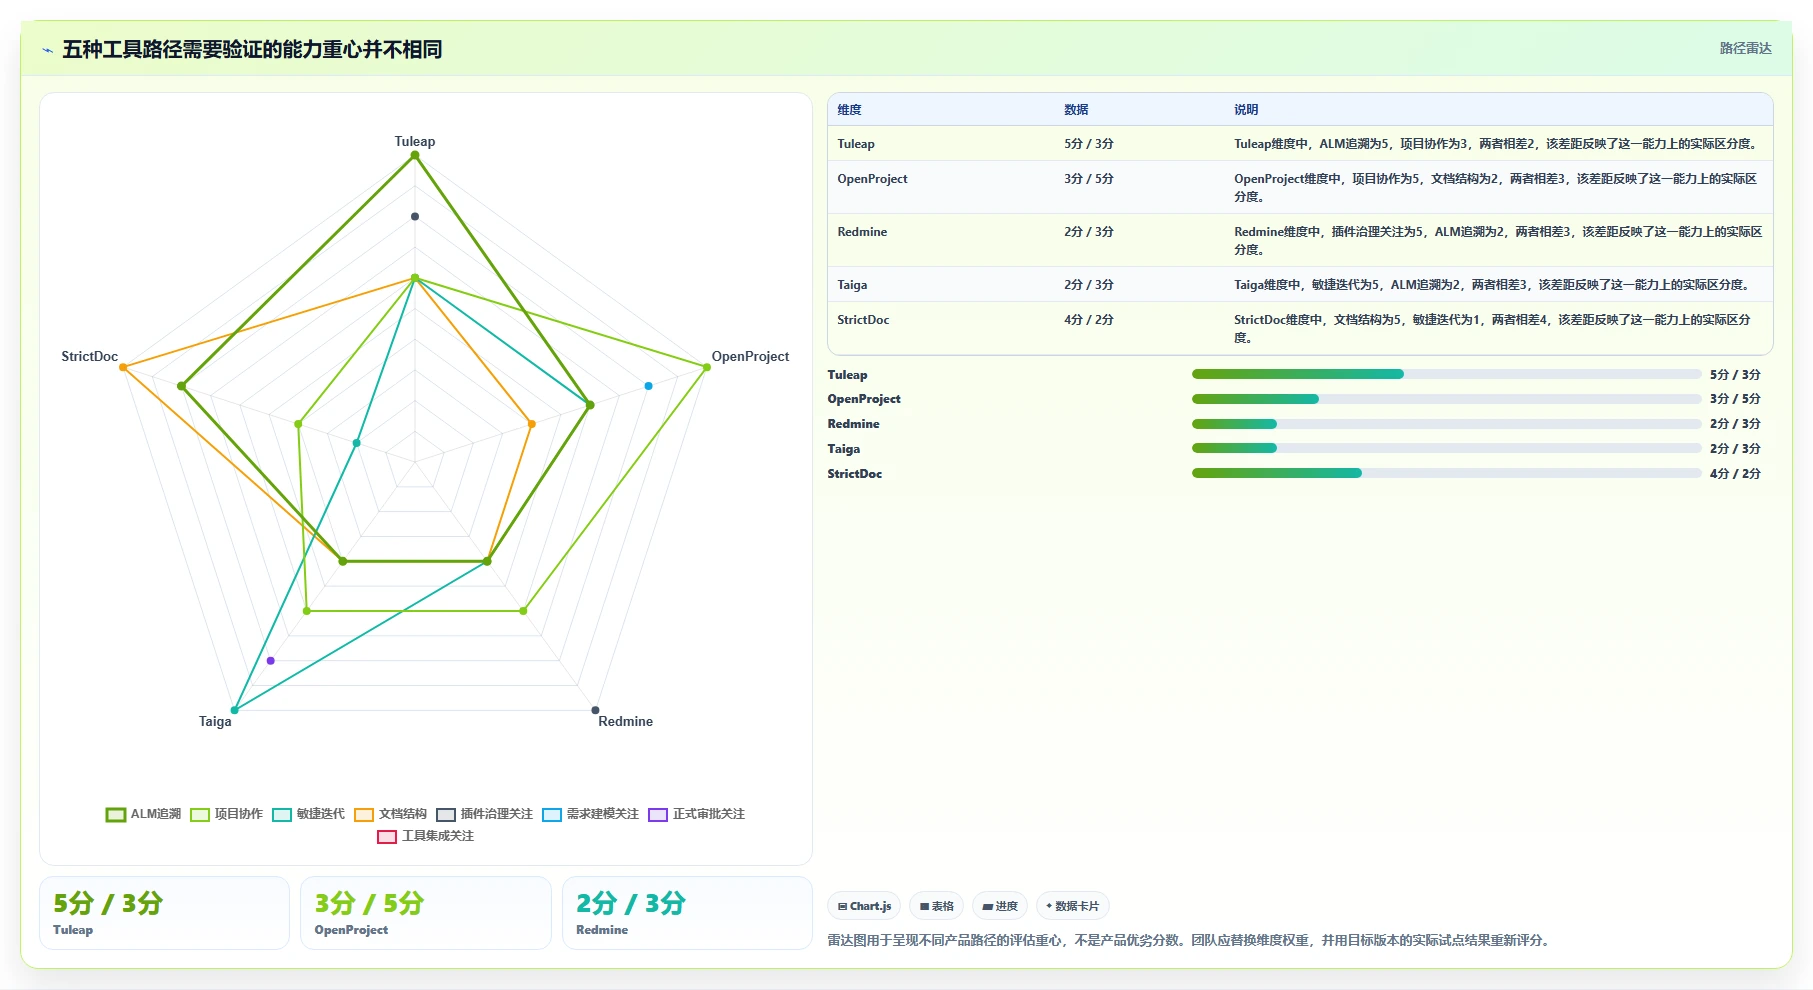Click the heading 五种工具路径需要验证的能力重心并不相同

252,49
